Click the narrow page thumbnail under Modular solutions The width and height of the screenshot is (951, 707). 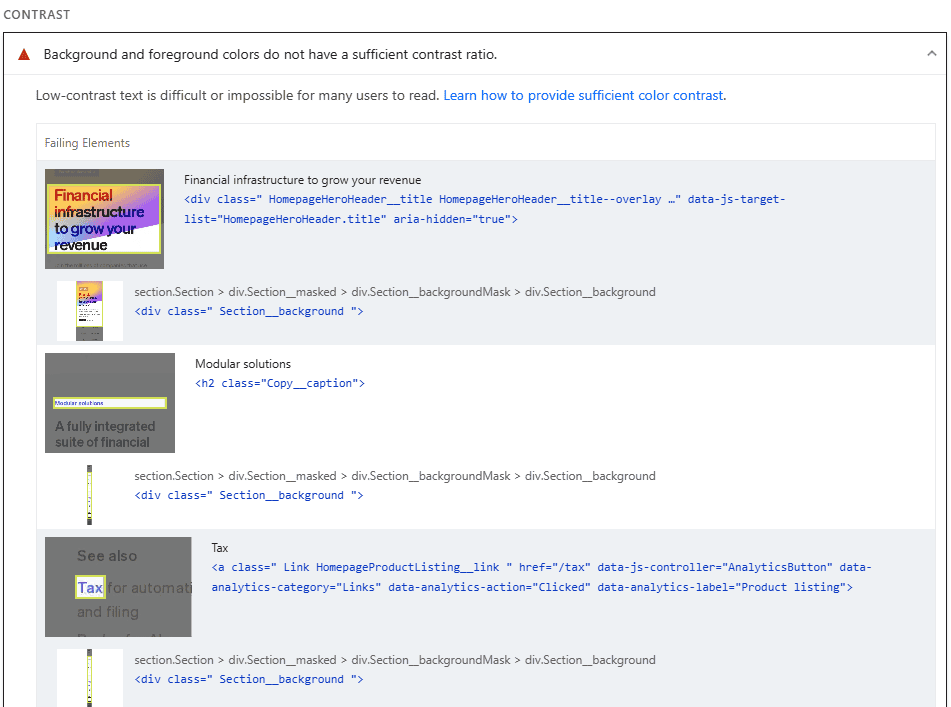pyautogui.click(x=90, y=495)
